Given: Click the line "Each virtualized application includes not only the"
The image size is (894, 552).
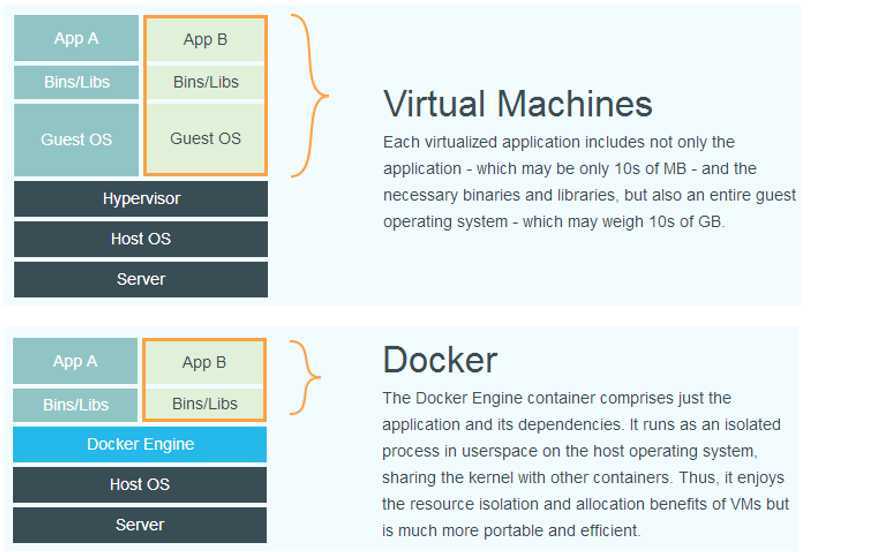Looking at the screenshot, I should (x=559, y=142).
